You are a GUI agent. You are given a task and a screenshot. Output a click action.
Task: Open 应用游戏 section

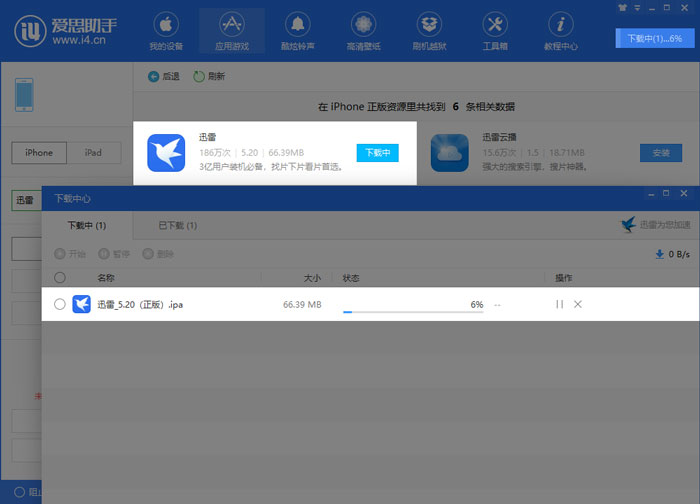coord(232,31)
